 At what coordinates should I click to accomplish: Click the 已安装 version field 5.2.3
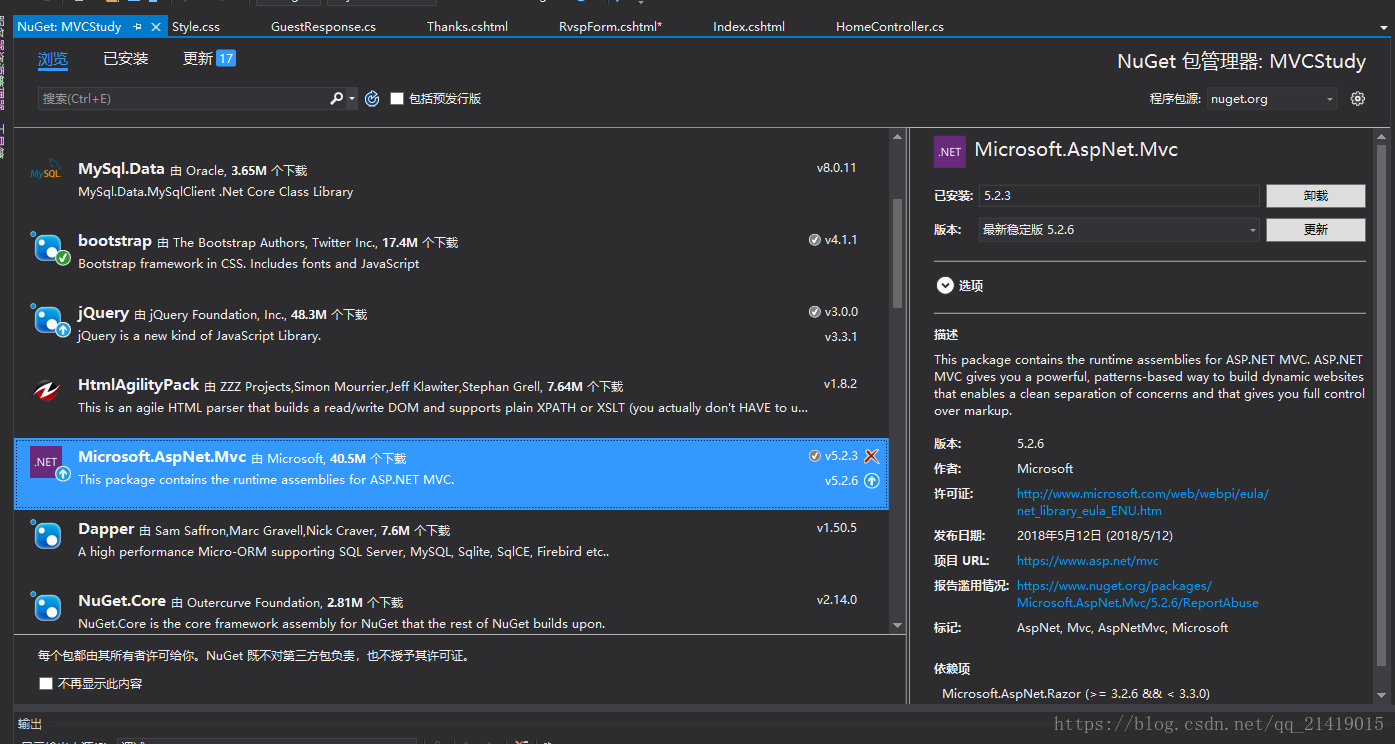(x=1119, y=196)
